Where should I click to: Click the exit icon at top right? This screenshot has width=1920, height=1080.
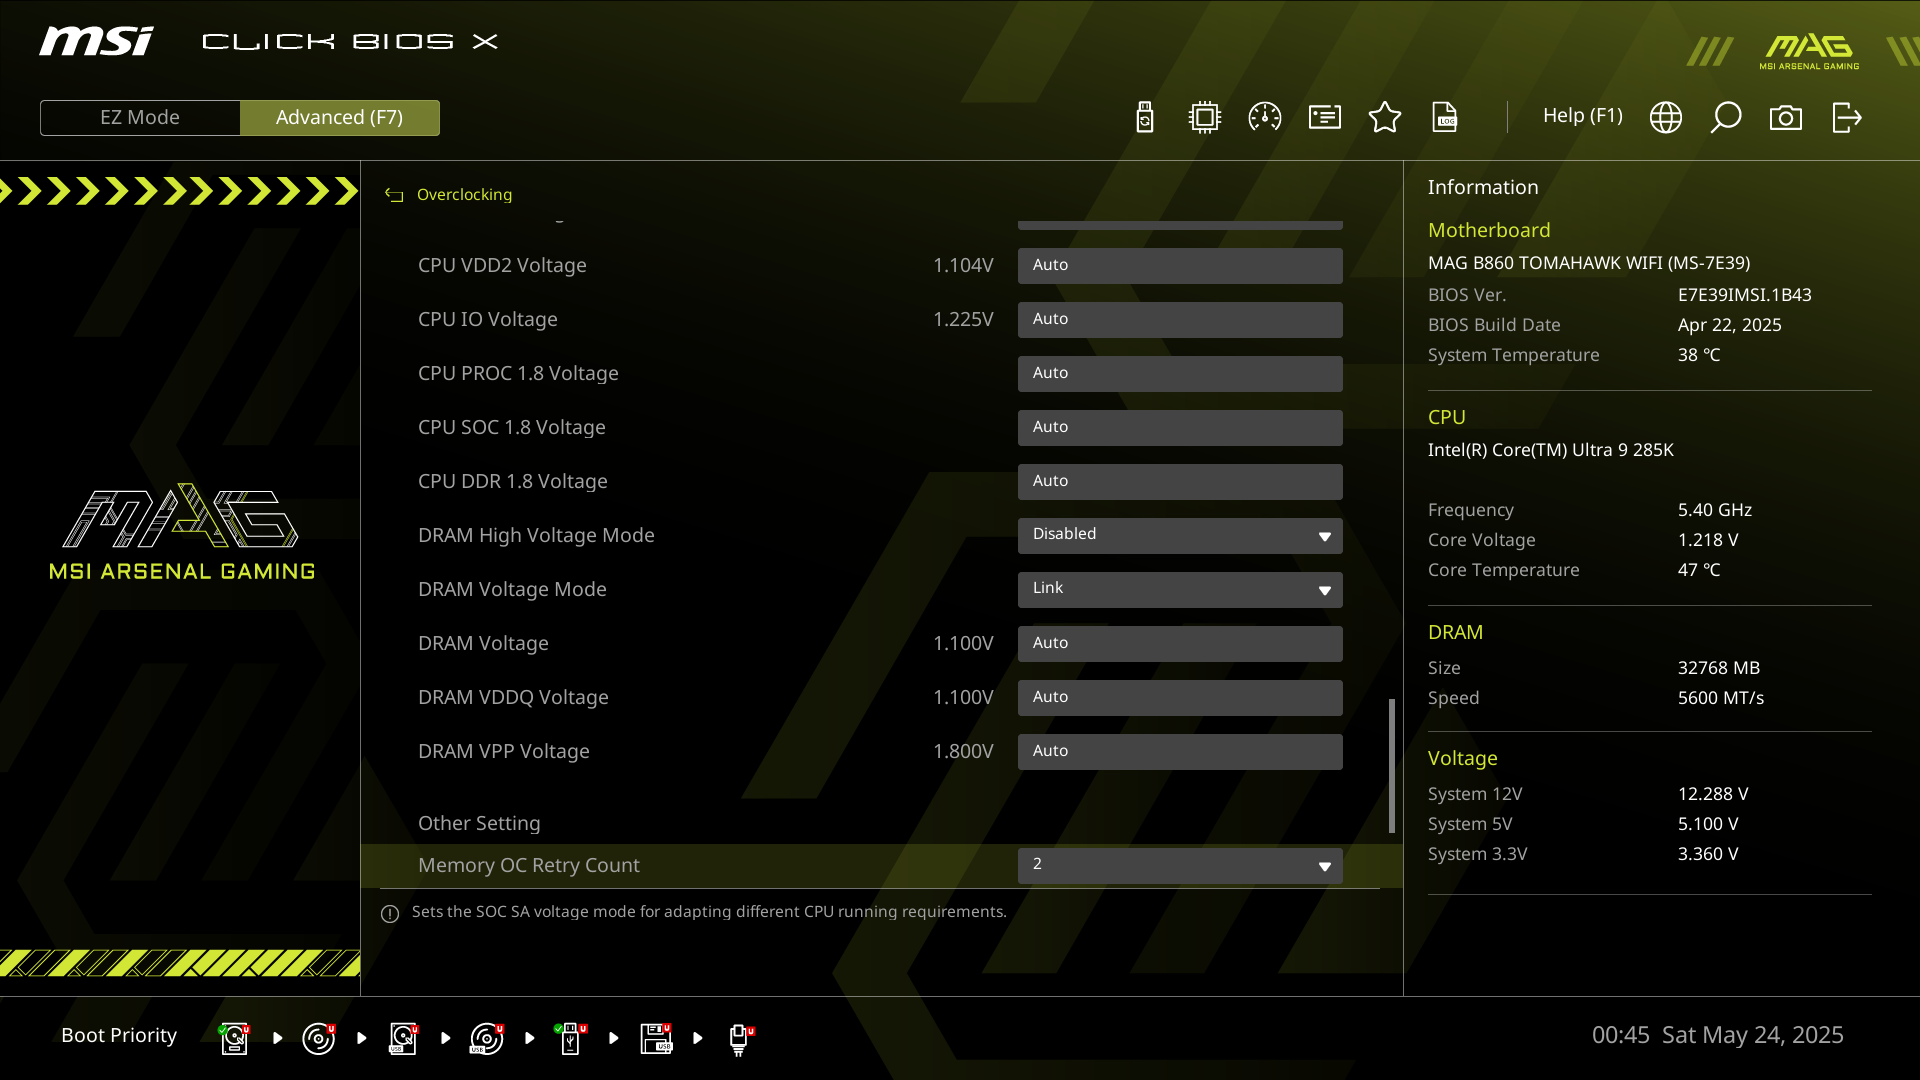click(x=1846, y=117)
